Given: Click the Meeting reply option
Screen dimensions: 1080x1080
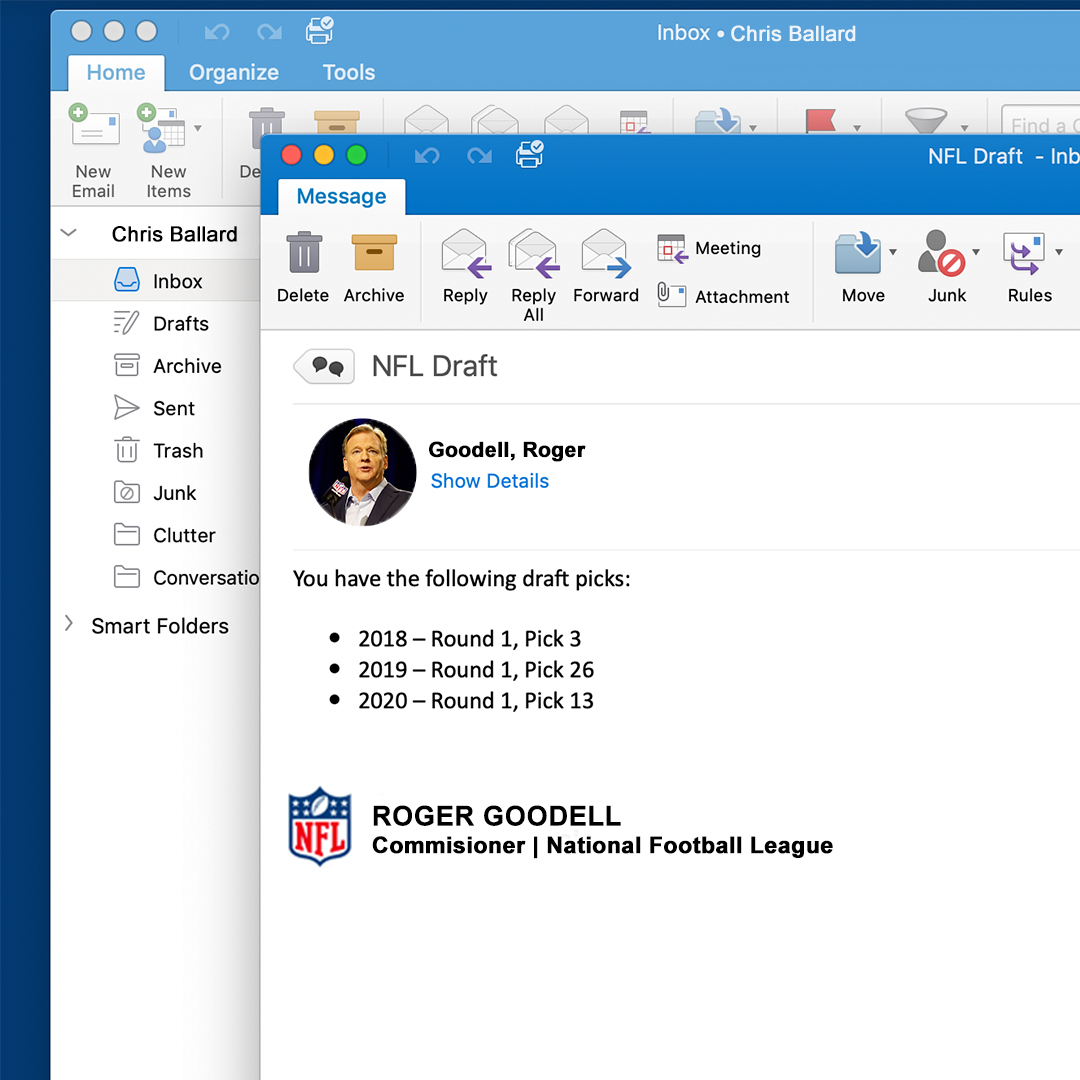Looking at the screenshot, I should coord(709,248).
